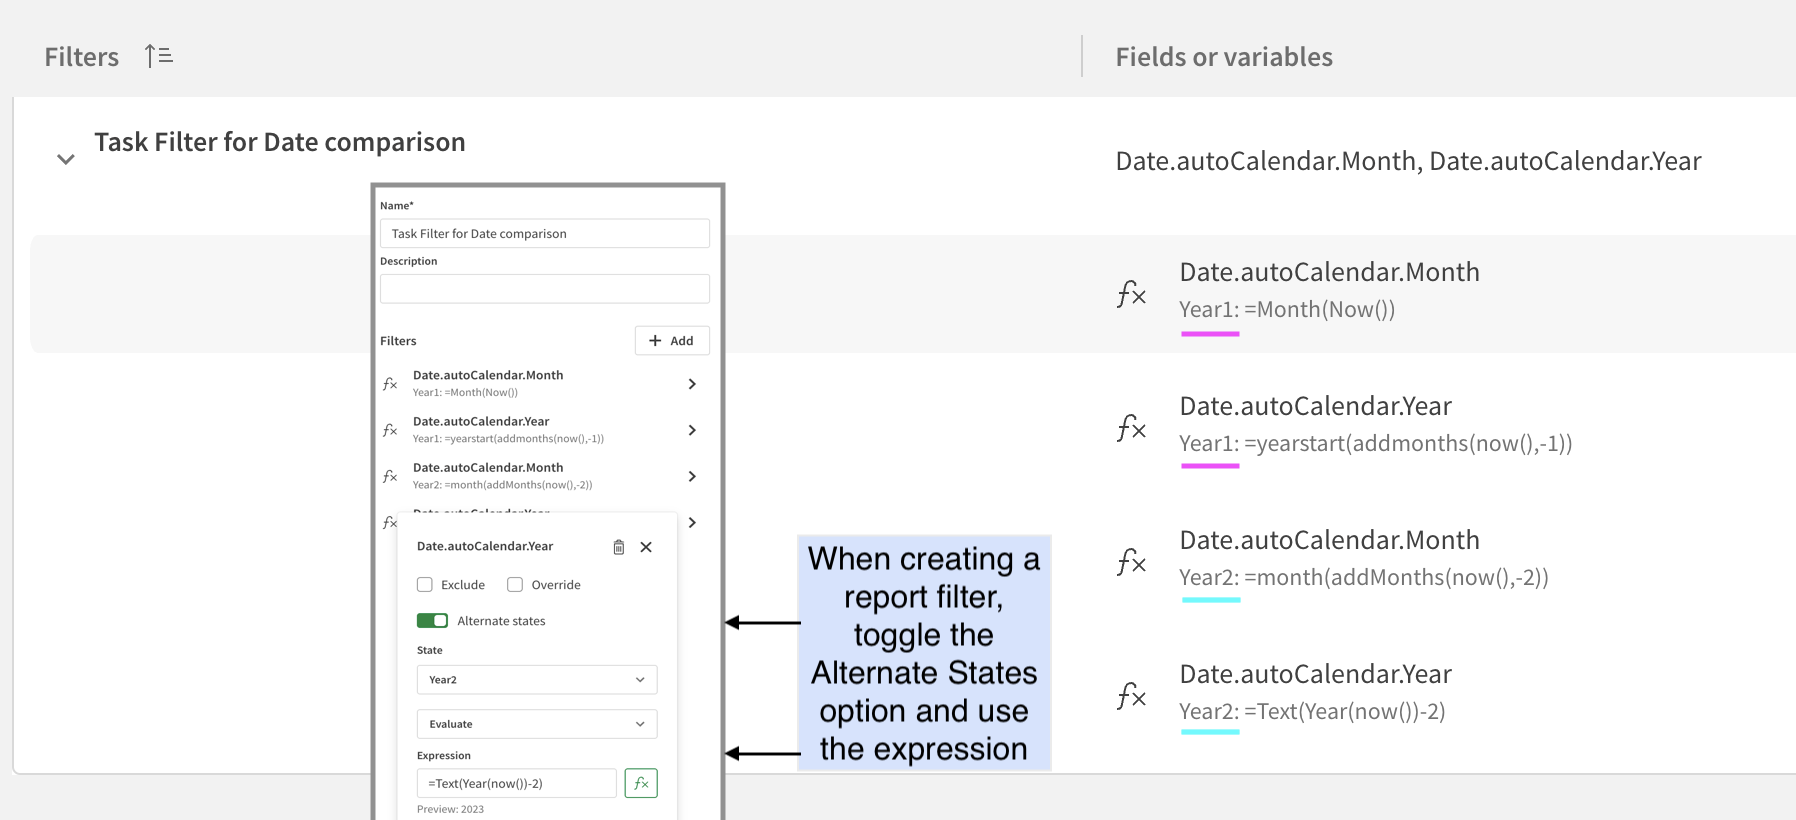
Task: Edit the Name field of the filter
Action: 545,233
